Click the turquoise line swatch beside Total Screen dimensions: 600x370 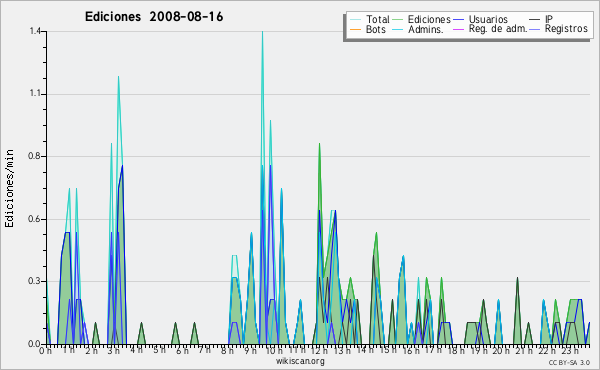(355, 20)
